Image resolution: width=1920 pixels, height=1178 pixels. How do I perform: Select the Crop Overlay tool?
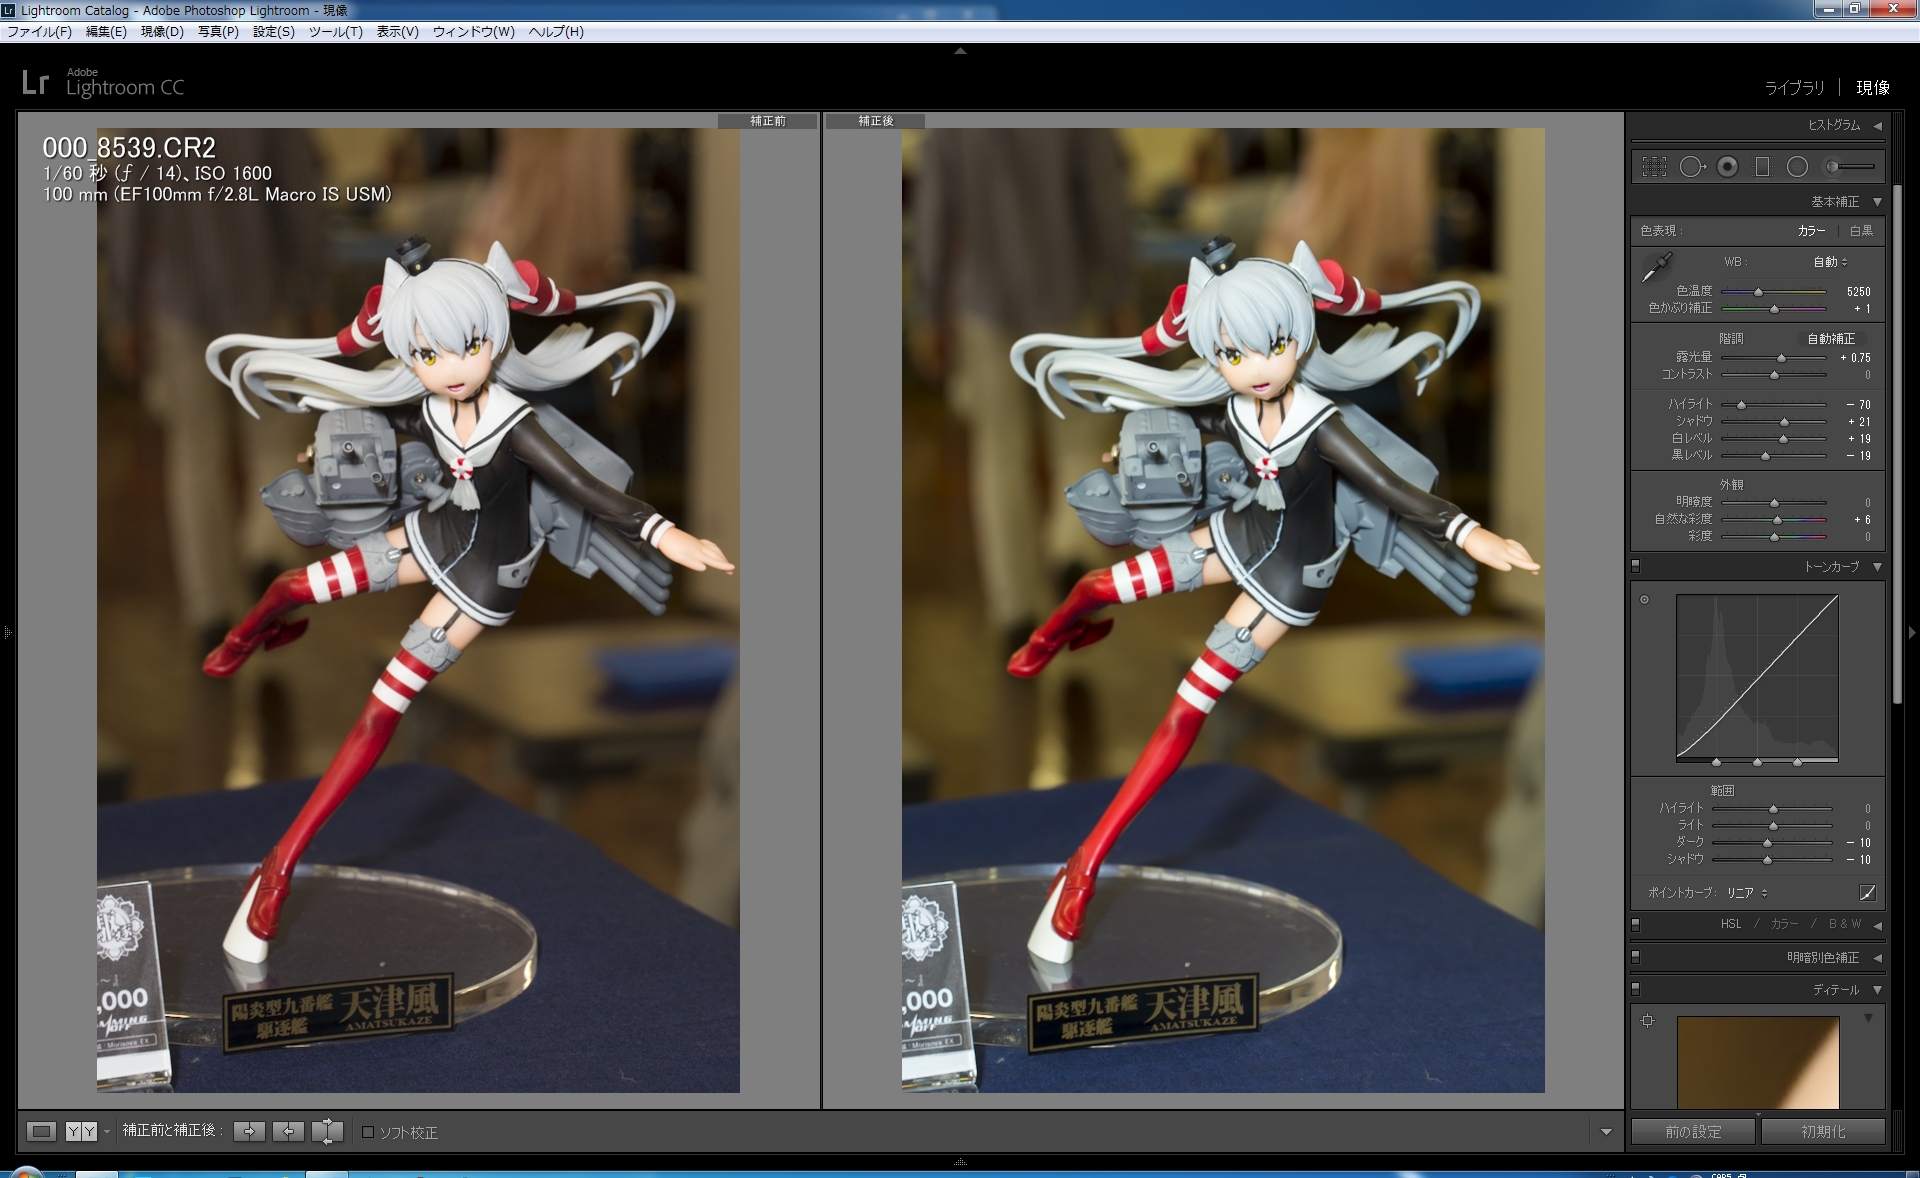pos(1654,167)
